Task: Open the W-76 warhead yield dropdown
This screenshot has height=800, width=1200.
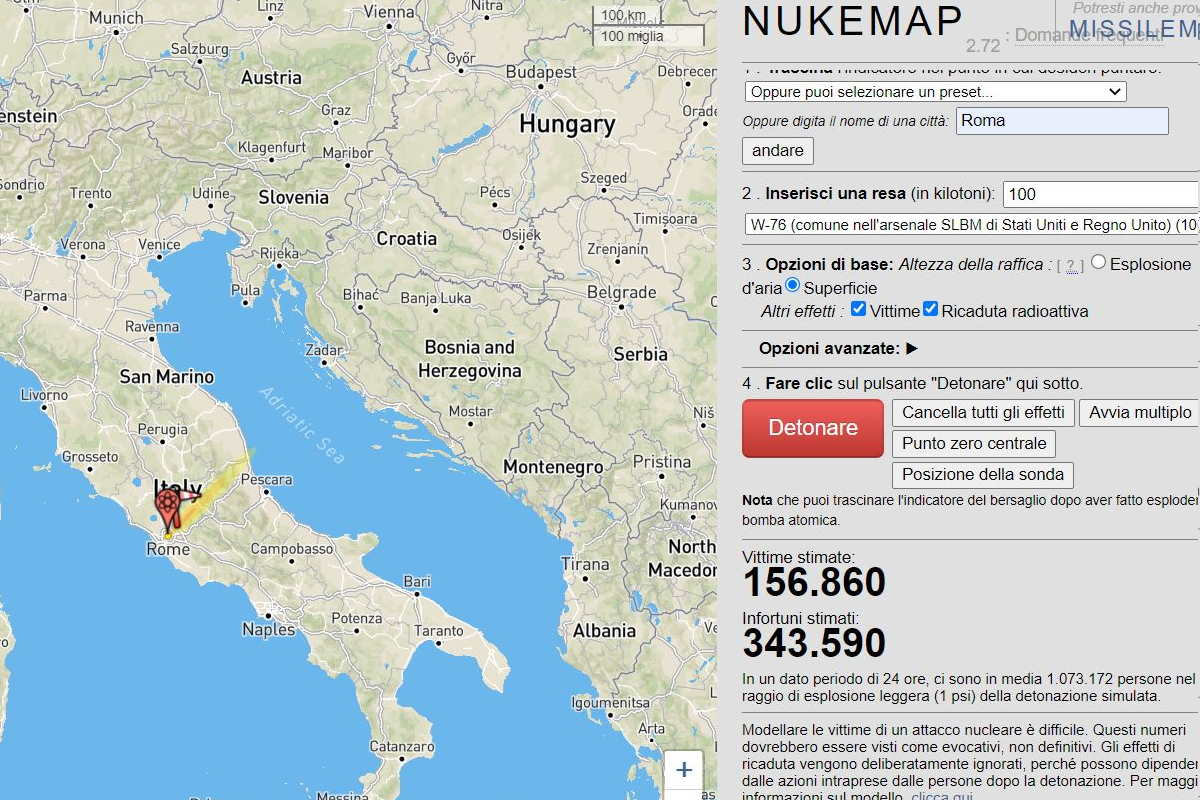Action: (x=972, y=225)
